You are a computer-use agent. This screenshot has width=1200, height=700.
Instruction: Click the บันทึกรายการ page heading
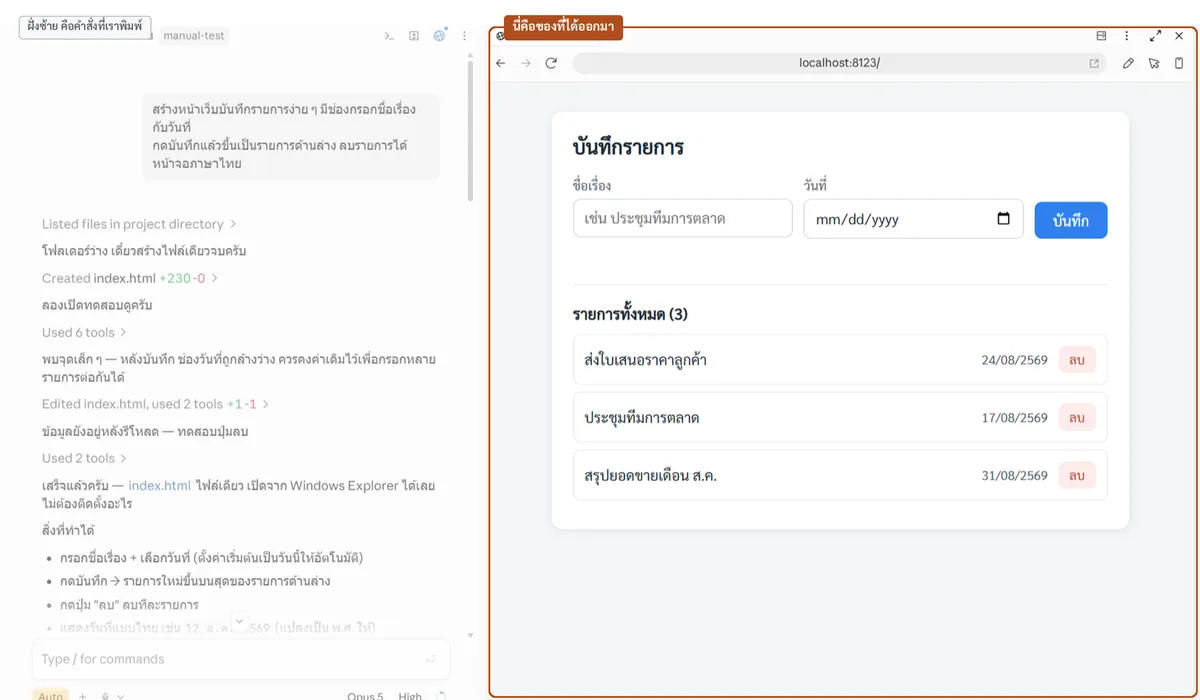[628, 147]
